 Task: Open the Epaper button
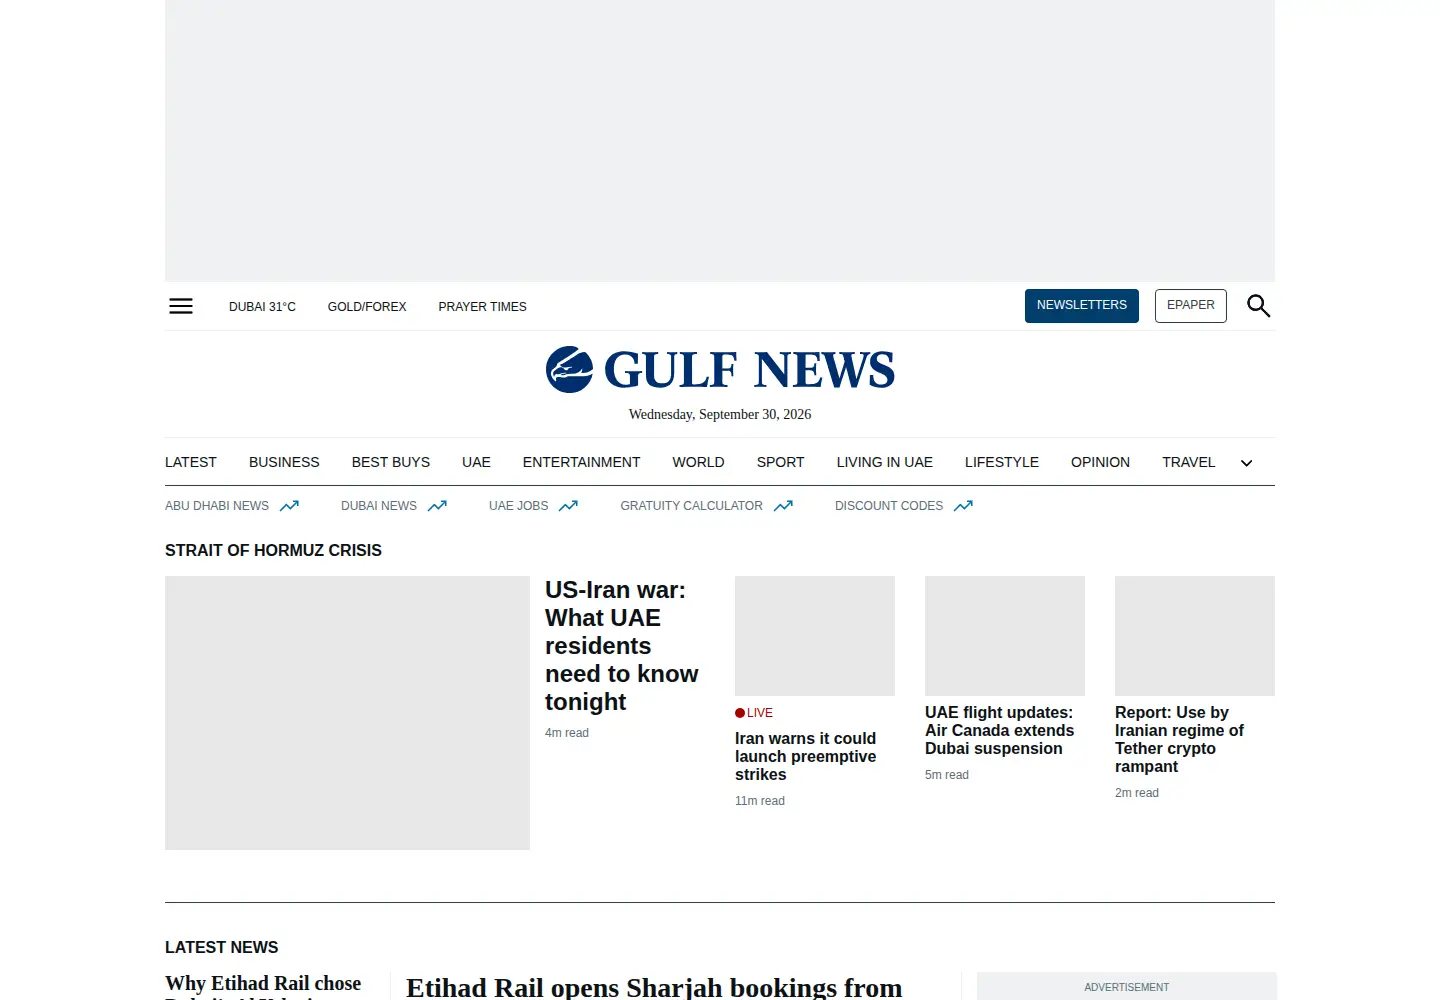coord(1191,306)
